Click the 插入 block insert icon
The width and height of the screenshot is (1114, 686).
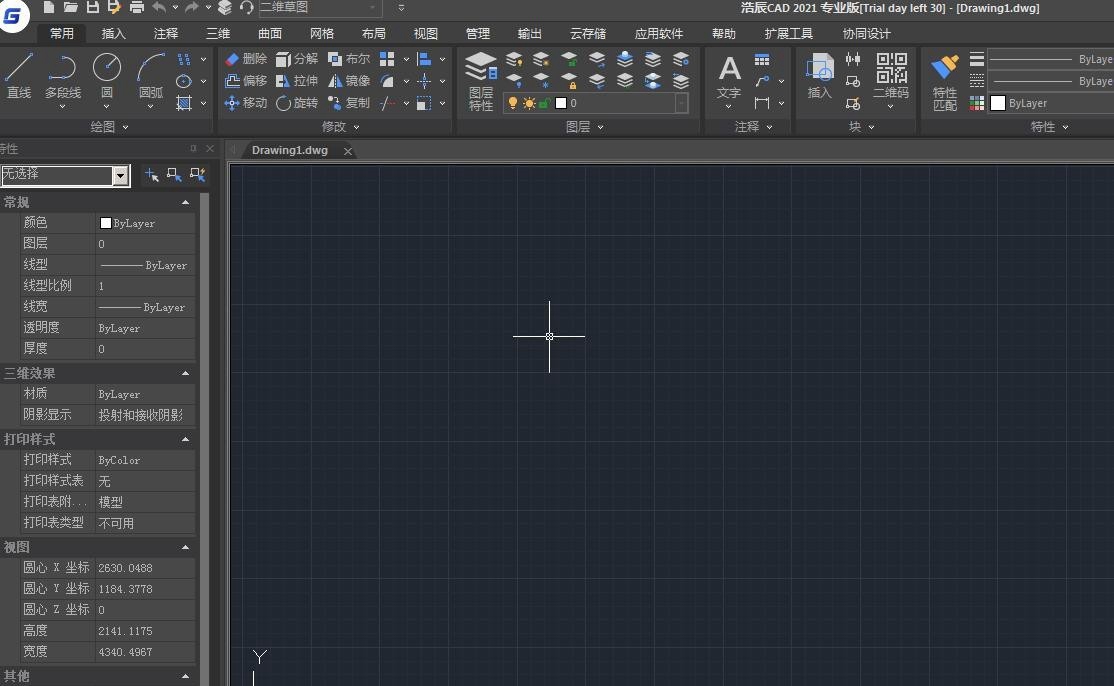pyautogui.click(x=819, y=77)
